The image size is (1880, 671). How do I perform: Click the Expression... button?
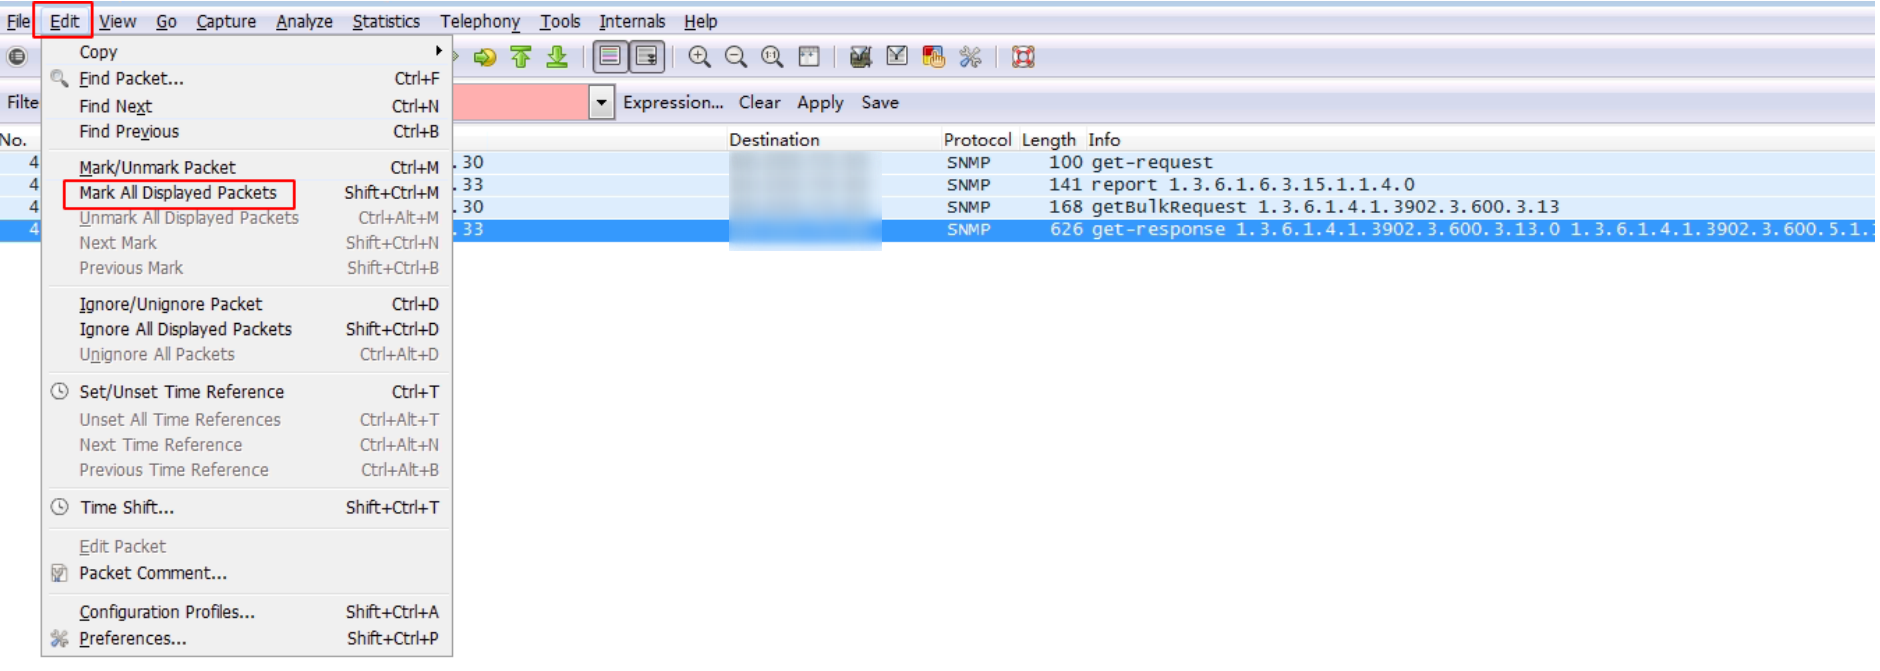673,102
